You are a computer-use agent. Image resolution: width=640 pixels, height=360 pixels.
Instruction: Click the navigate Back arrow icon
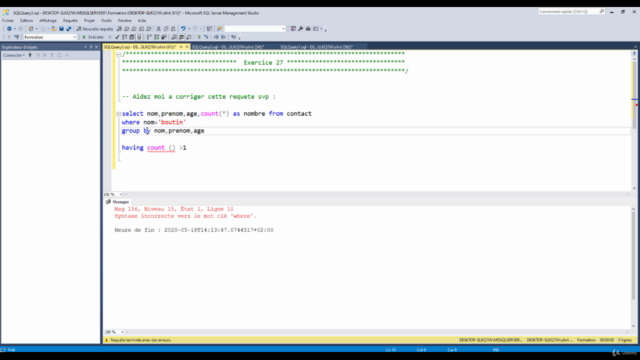coord(9,29)
